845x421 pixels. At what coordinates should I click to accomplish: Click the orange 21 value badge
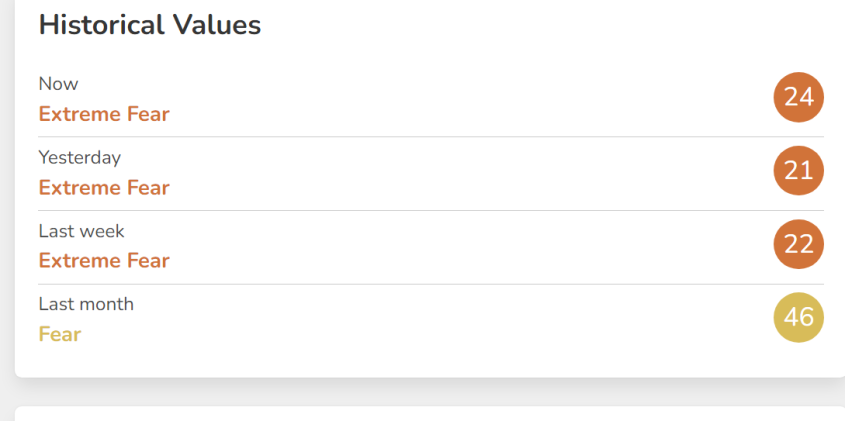click(799, 170)
